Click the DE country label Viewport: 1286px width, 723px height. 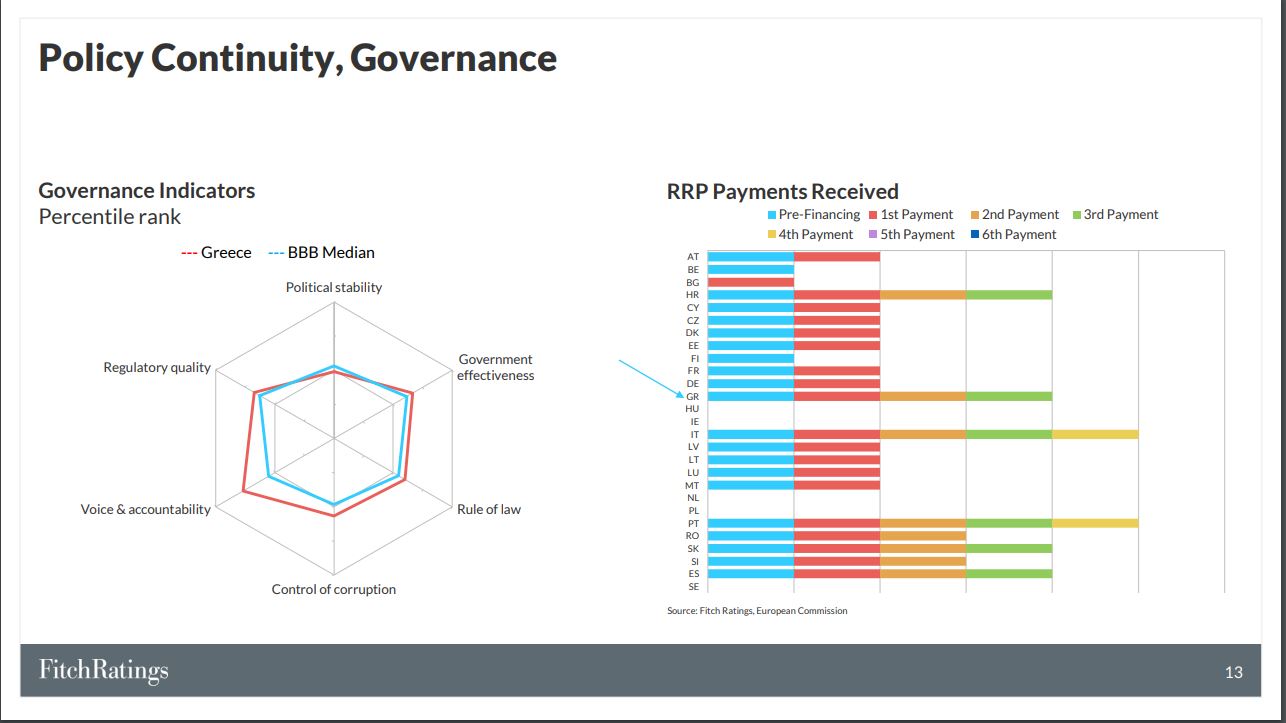point(693,384)
